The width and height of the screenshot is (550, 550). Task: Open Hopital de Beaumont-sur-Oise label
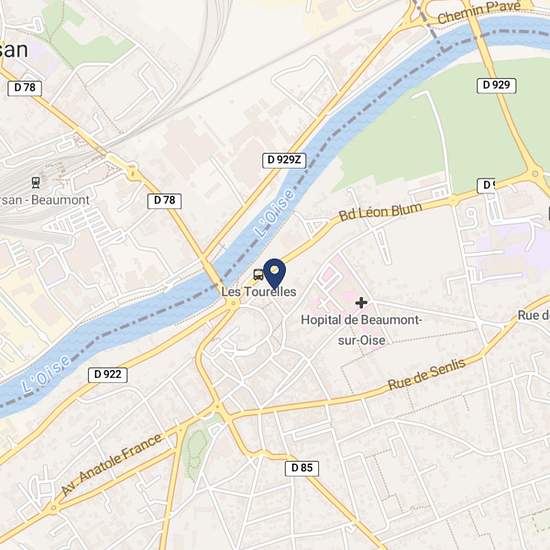361,330
